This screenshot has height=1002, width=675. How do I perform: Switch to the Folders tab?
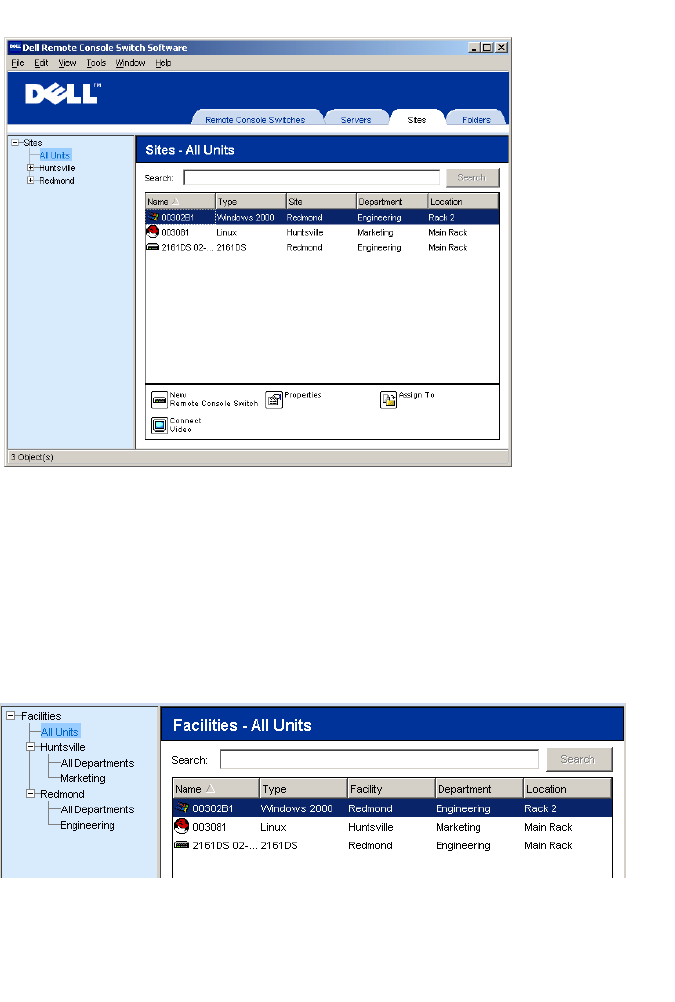point(476,119)
